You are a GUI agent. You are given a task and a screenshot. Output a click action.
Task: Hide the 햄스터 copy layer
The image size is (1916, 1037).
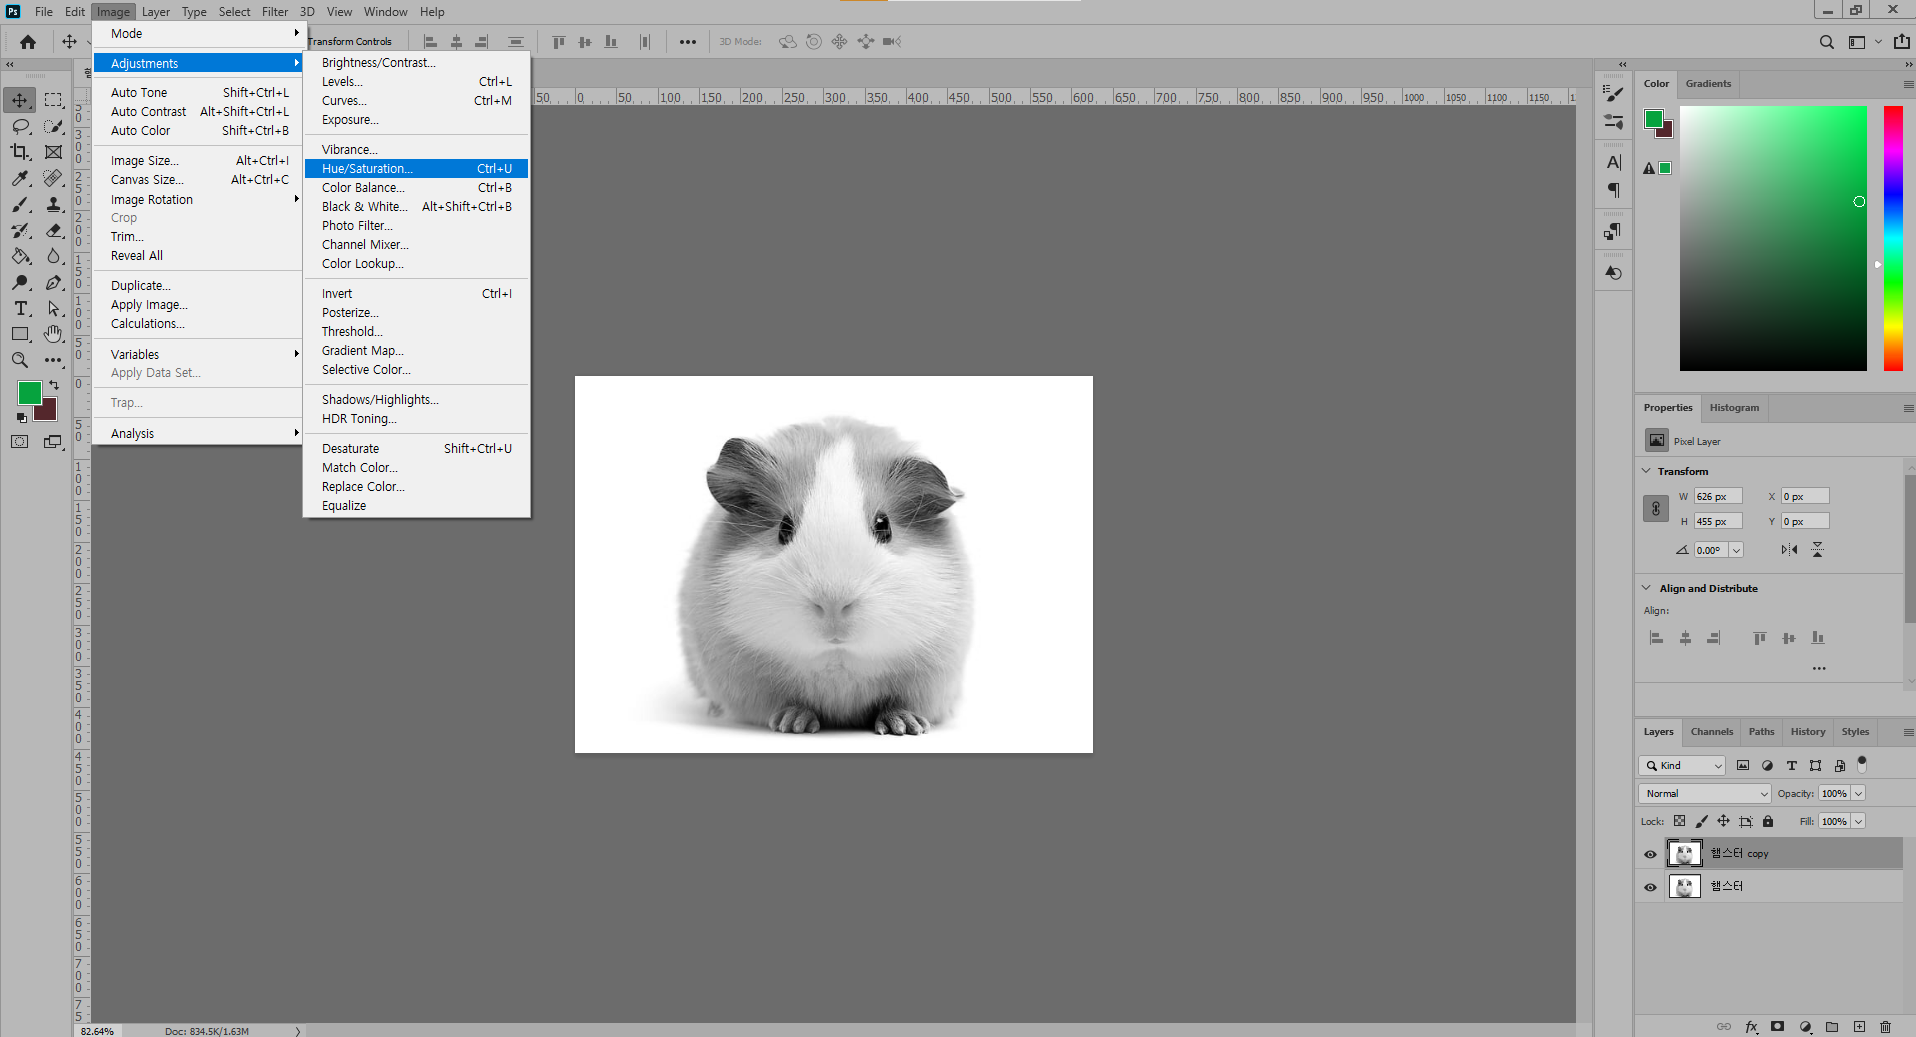pos(1650,854)
